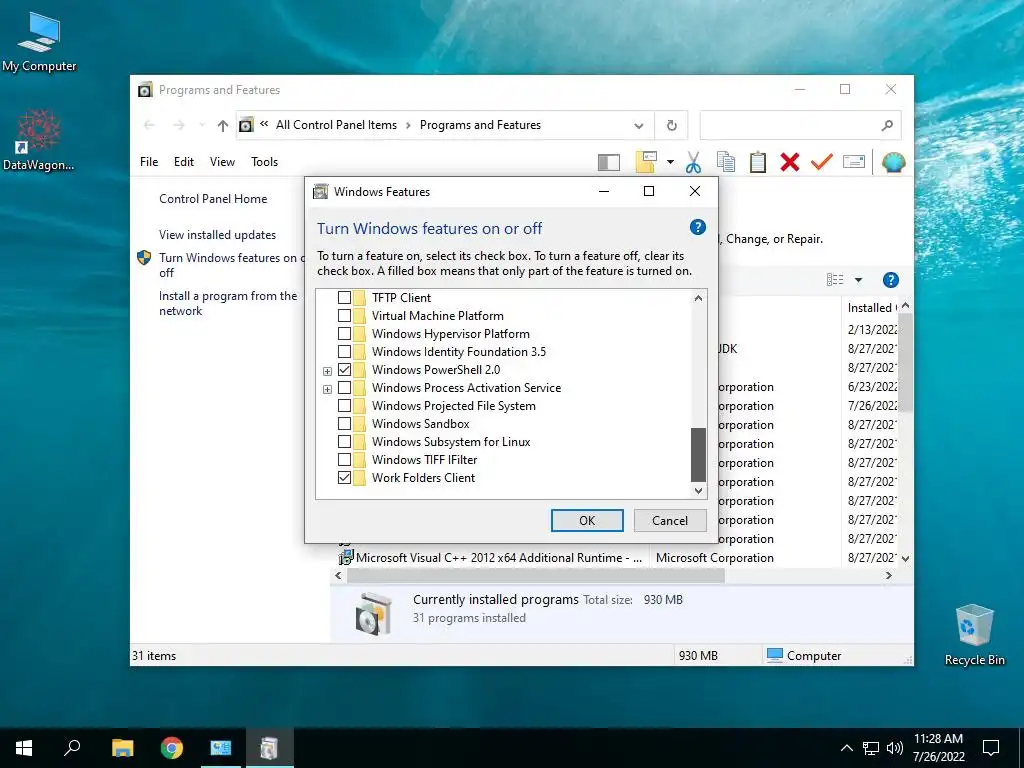The width and height of the screenshot is (1024, 768).
Task: Click the folder options icon in toolbar
Action: [x=646, y=162]
